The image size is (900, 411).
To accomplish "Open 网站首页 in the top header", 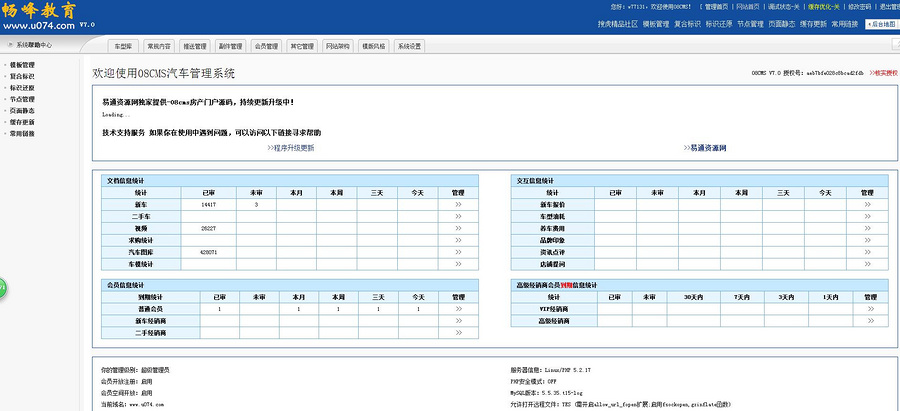I will (x=748, y=7).
